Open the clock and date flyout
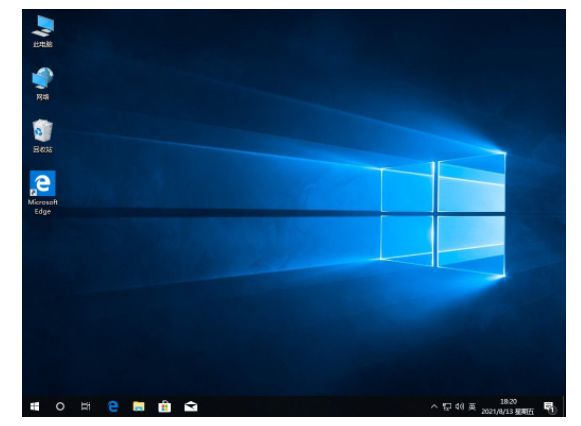This screenshot has width=581, height=426. 508,406
